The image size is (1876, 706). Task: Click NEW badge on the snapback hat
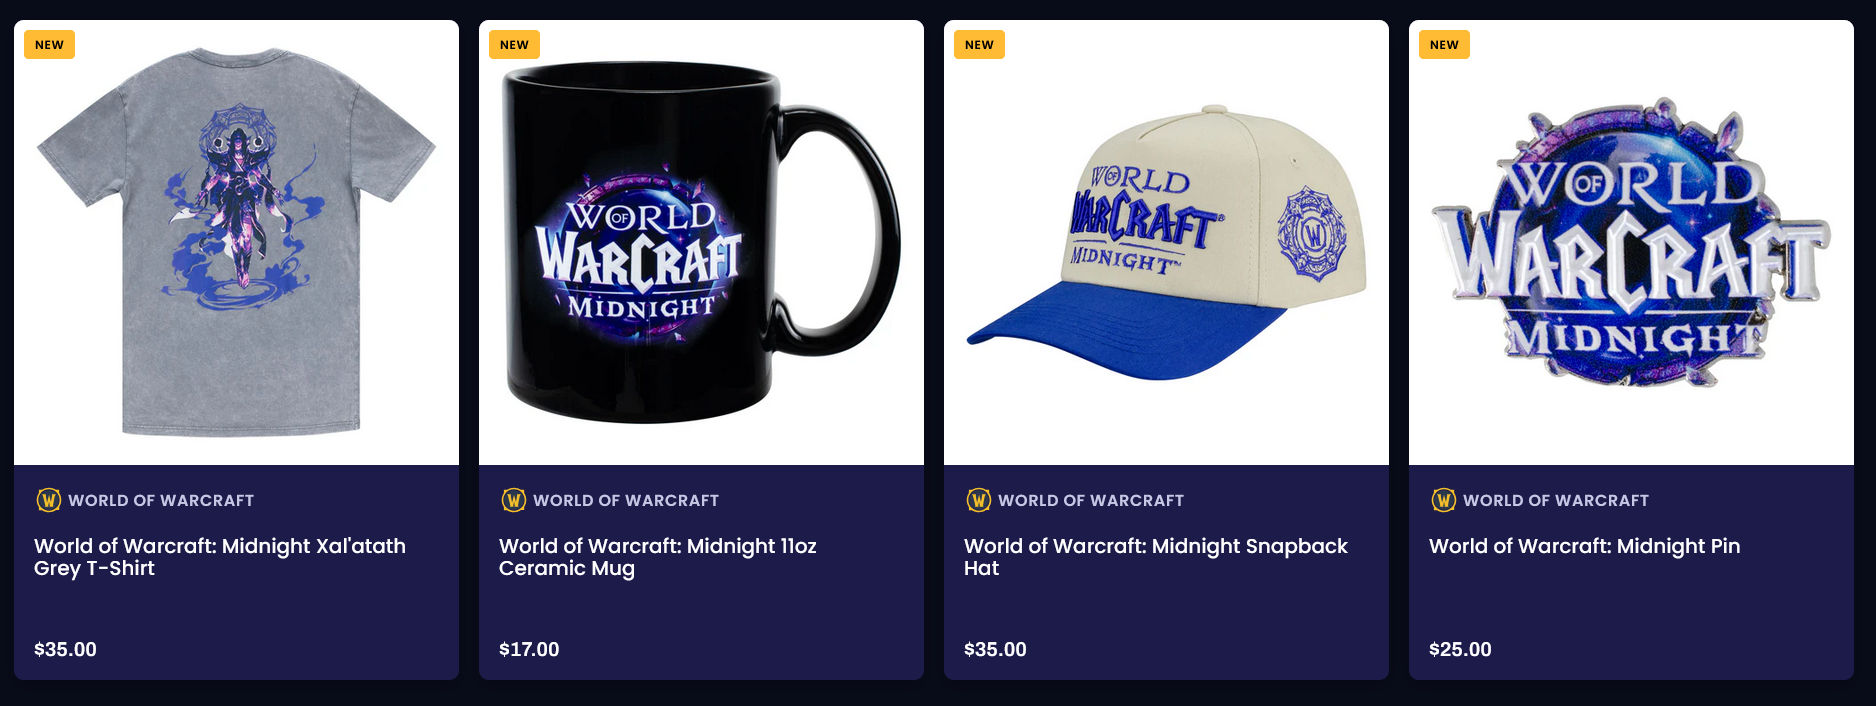(979, 45)
